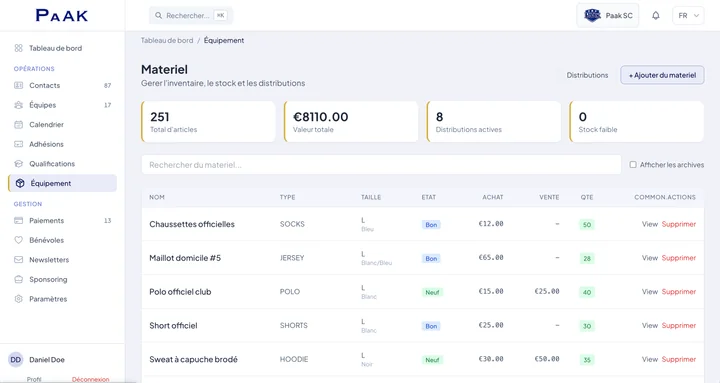Click the QTE column header
The image size is (720, 383).
click(x=587, y=197)
